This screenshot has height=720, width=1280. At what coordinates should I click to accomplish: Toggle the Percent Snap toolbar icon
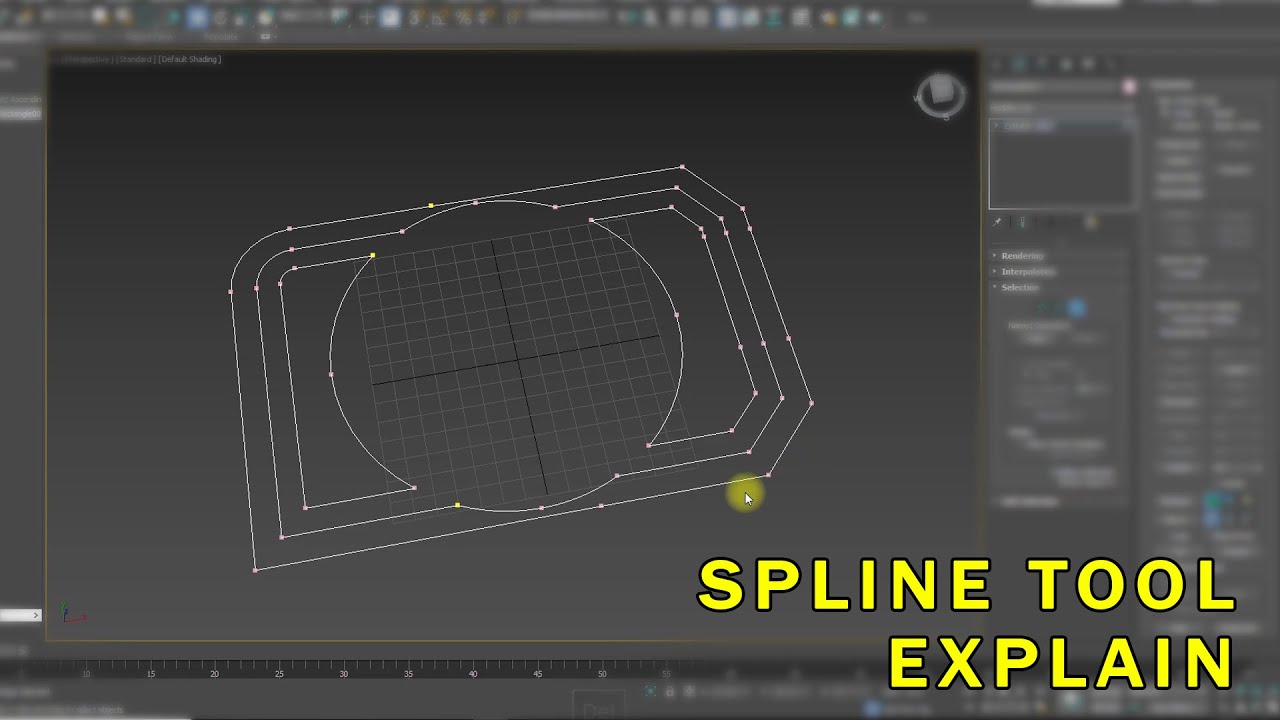464,17
